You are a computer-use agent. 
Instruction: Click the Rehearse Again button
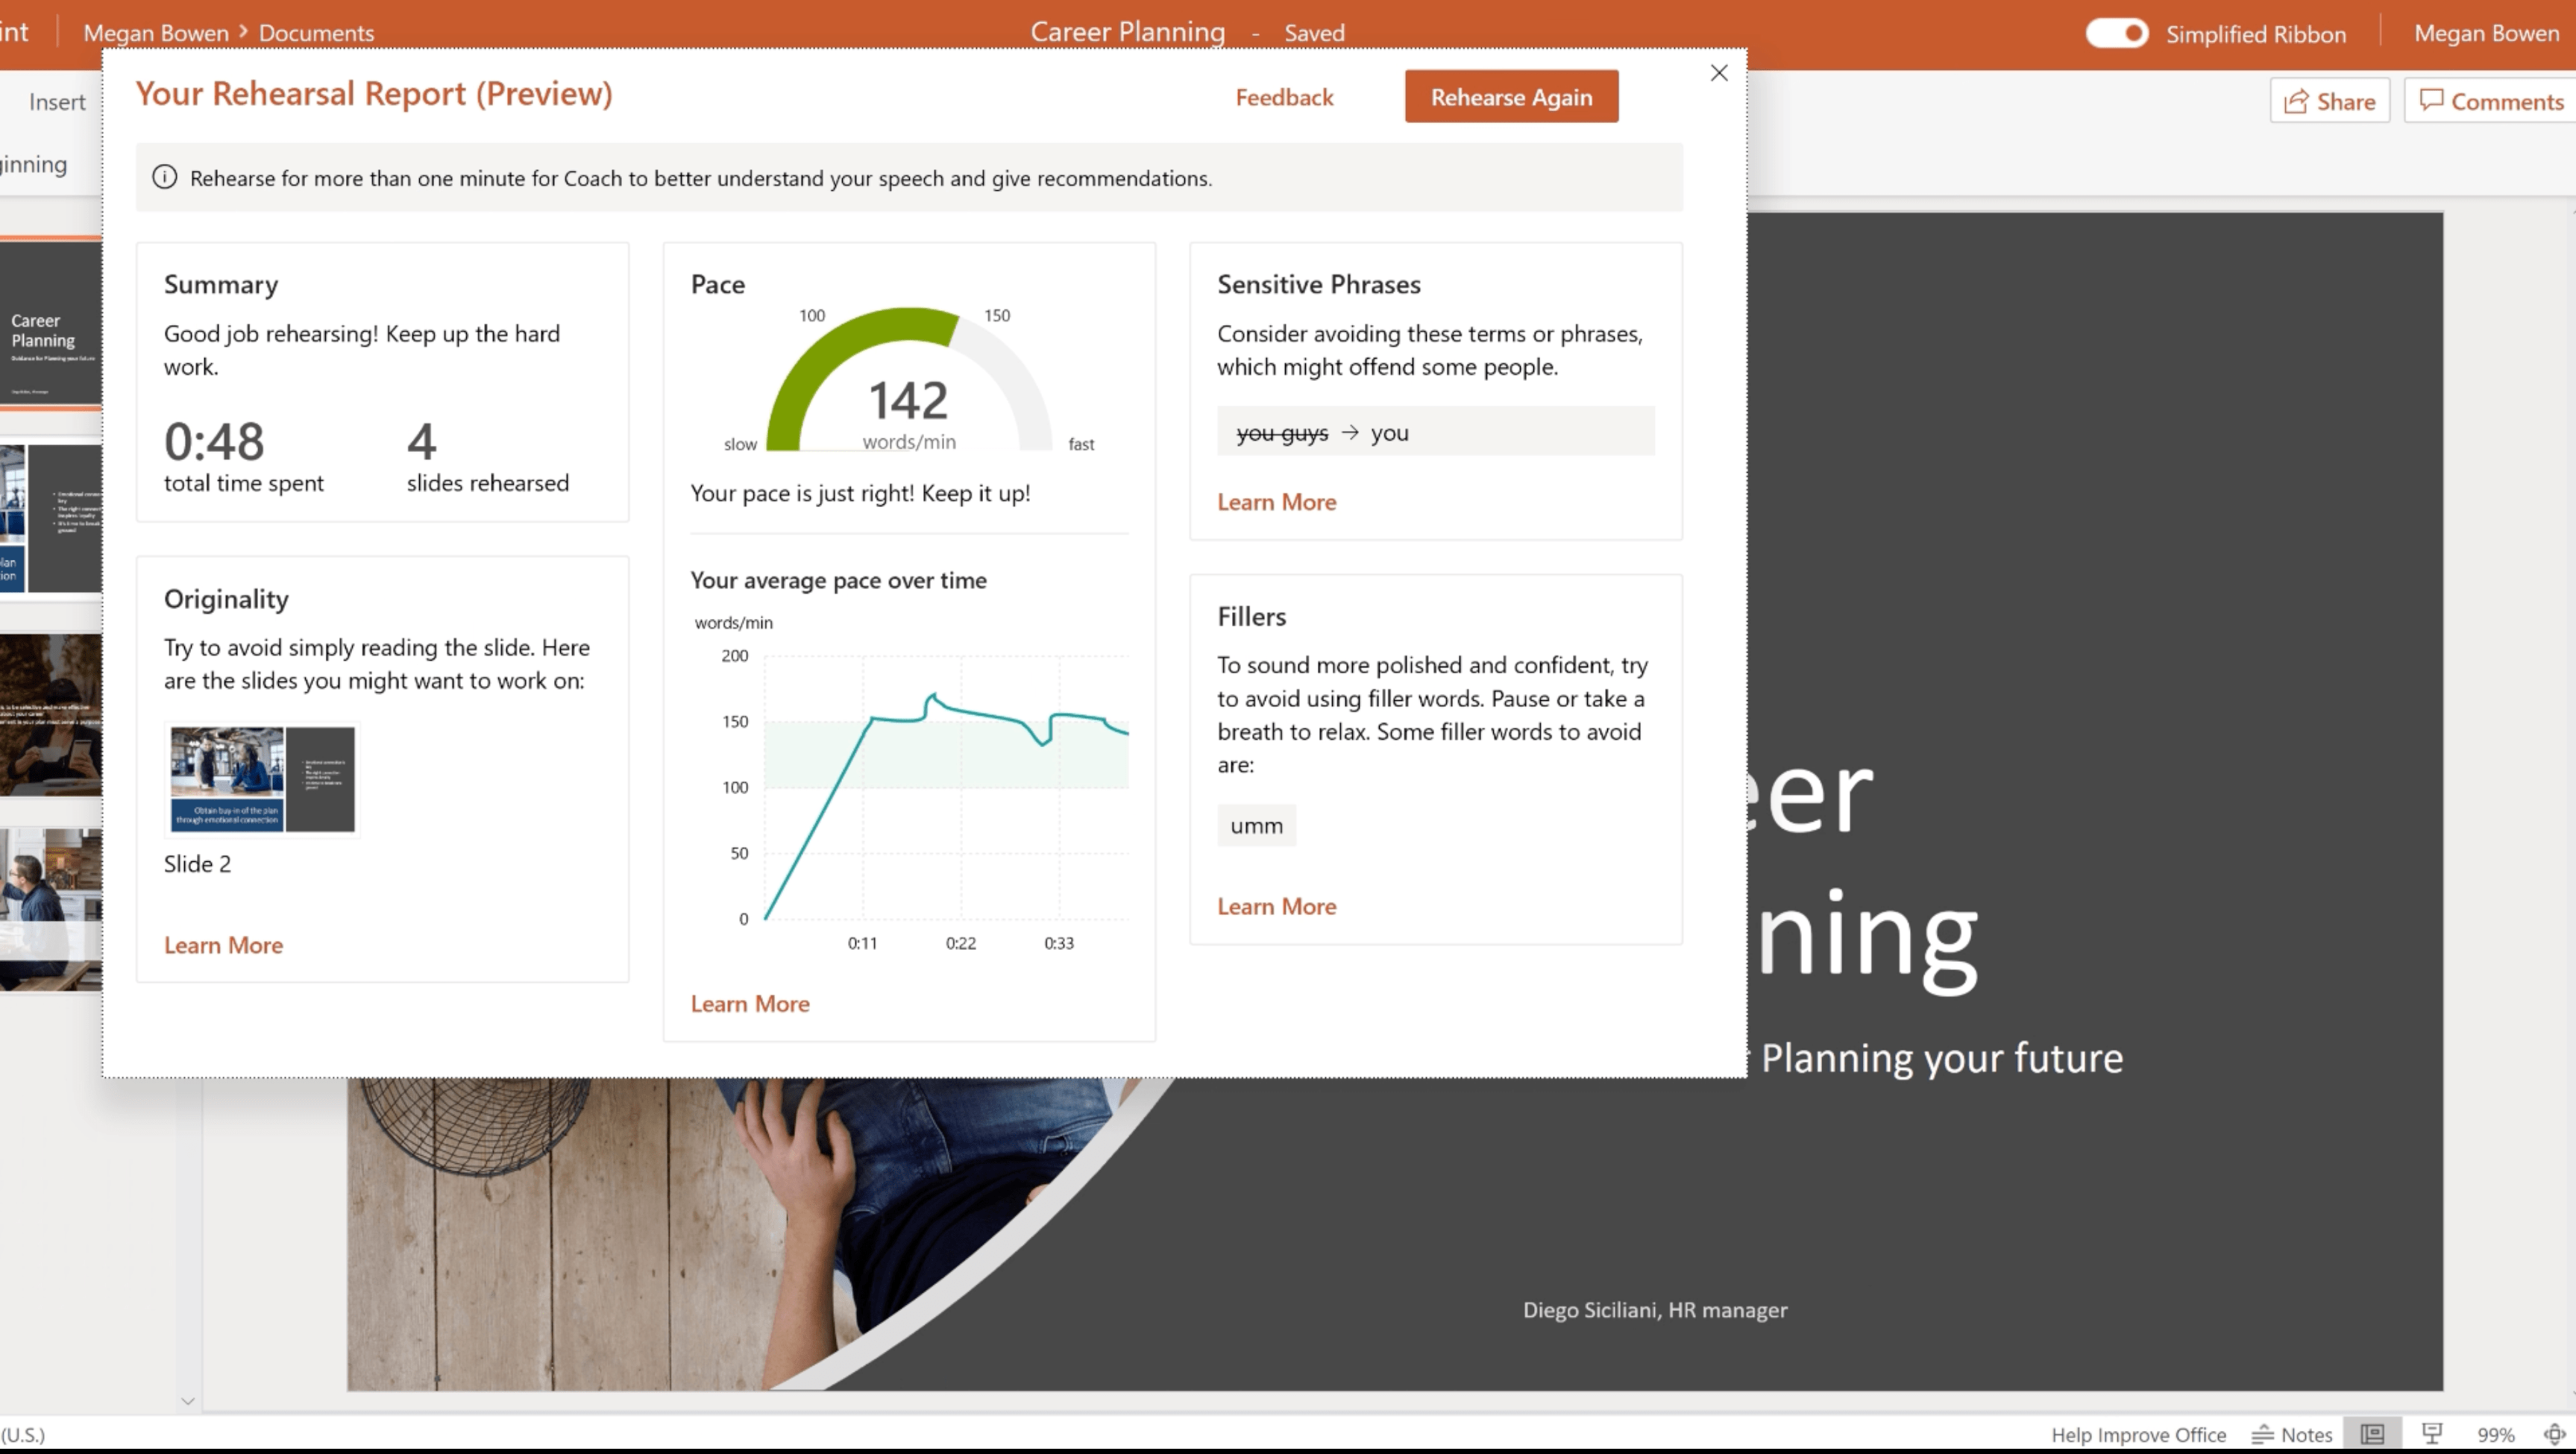click(x=1512, y=97)
